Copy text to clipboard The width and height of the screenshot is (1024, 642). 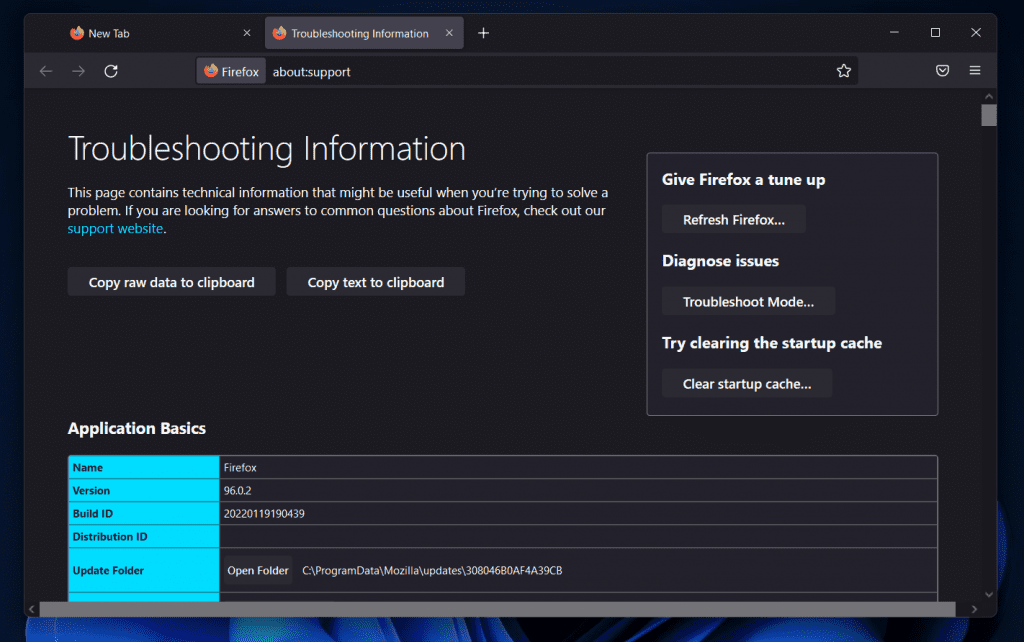[x=375, y=281]
